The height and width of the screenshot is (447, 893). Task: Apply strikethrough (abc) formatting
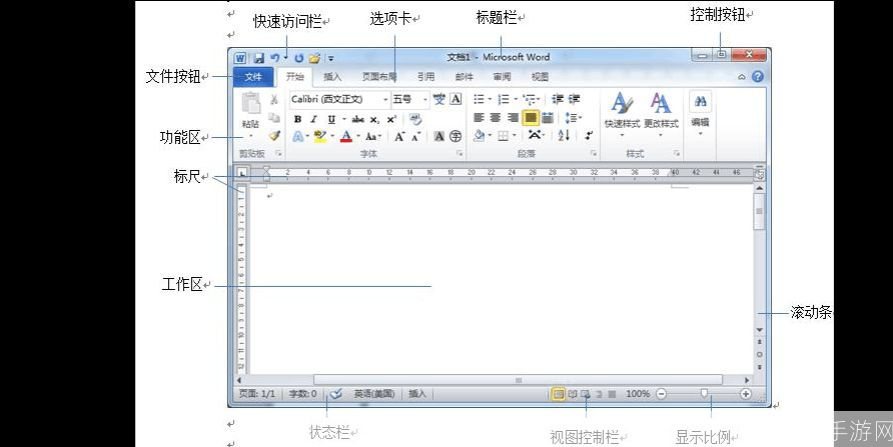[x=358, y=120]
